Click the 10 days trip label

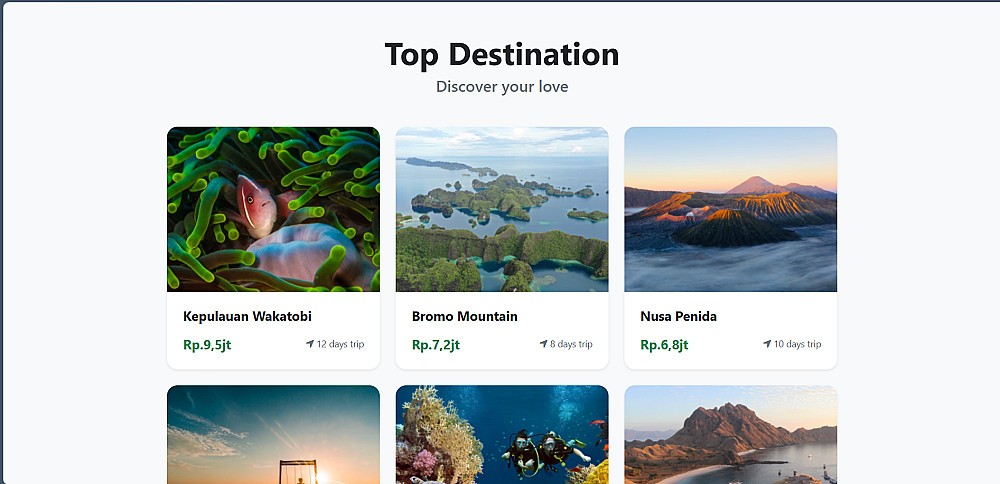click(797, 344)
